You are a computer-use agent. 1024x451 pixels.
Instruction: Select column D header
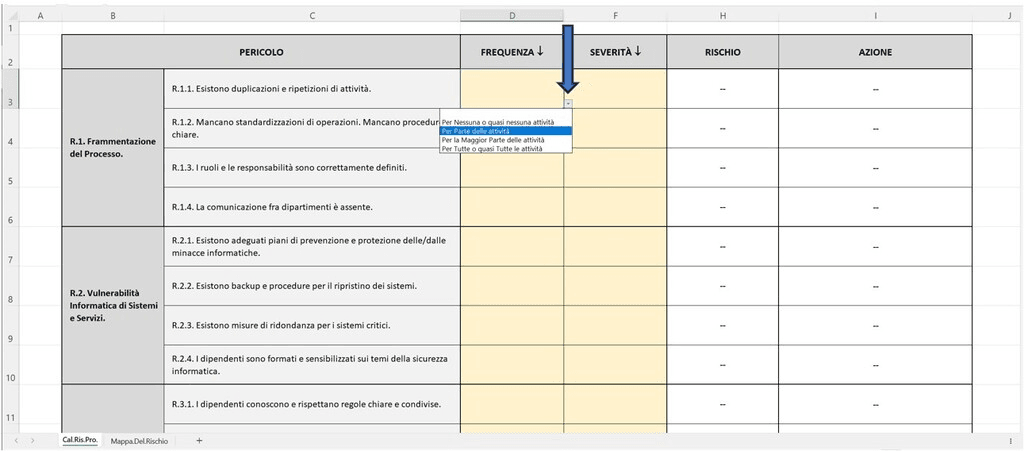(x=511, y=15)
